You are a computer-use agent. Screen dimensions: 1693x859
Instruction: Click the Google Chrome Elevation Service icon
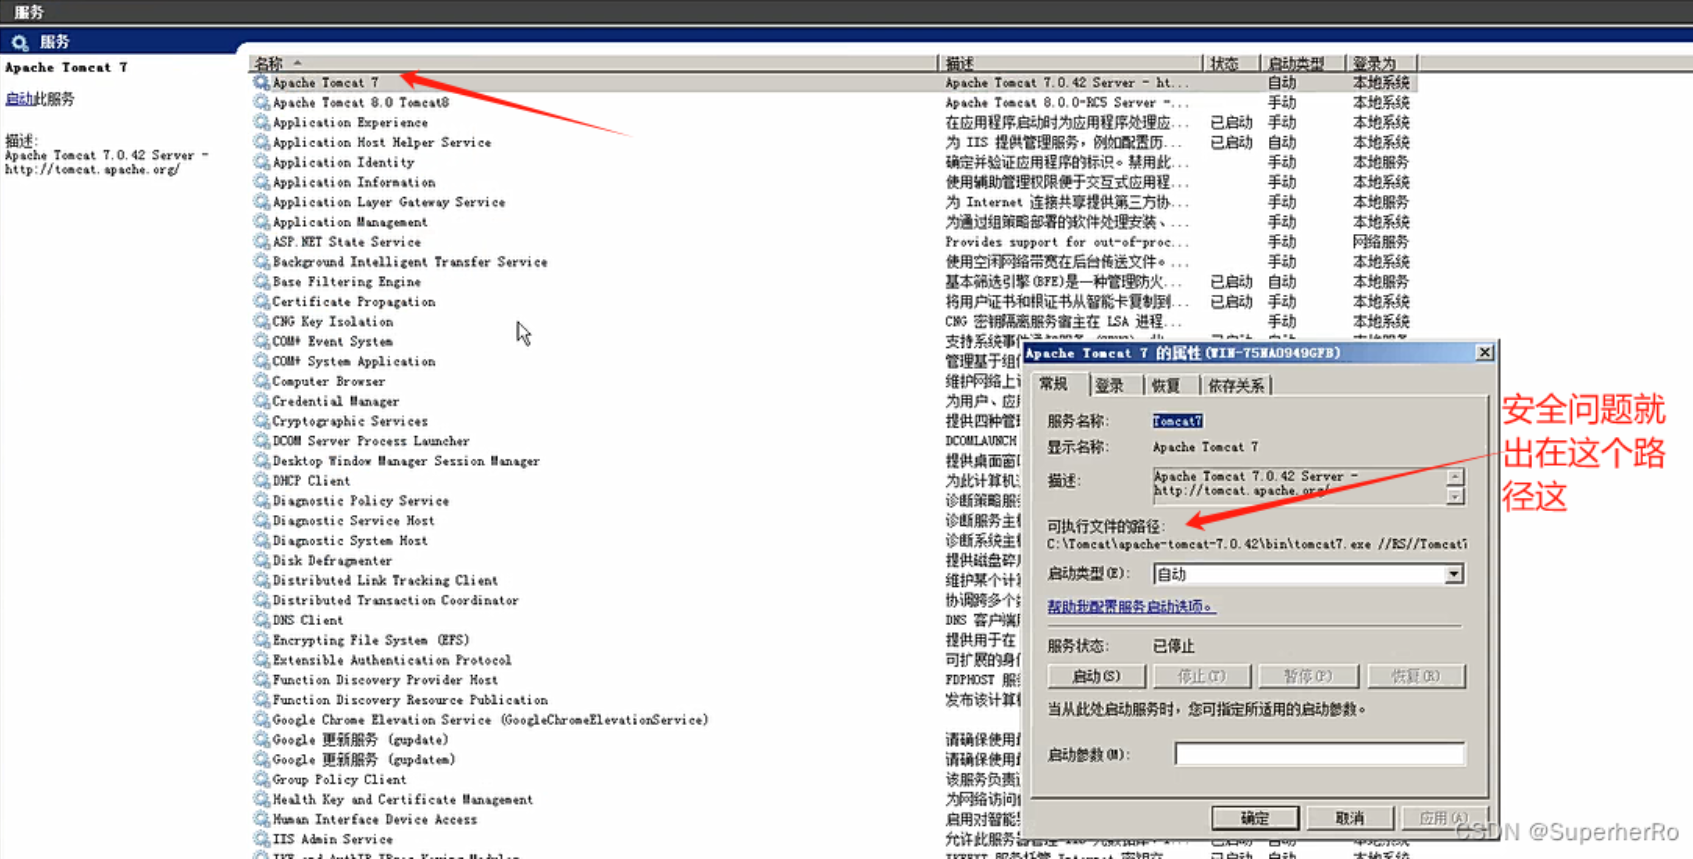[262, 720]
